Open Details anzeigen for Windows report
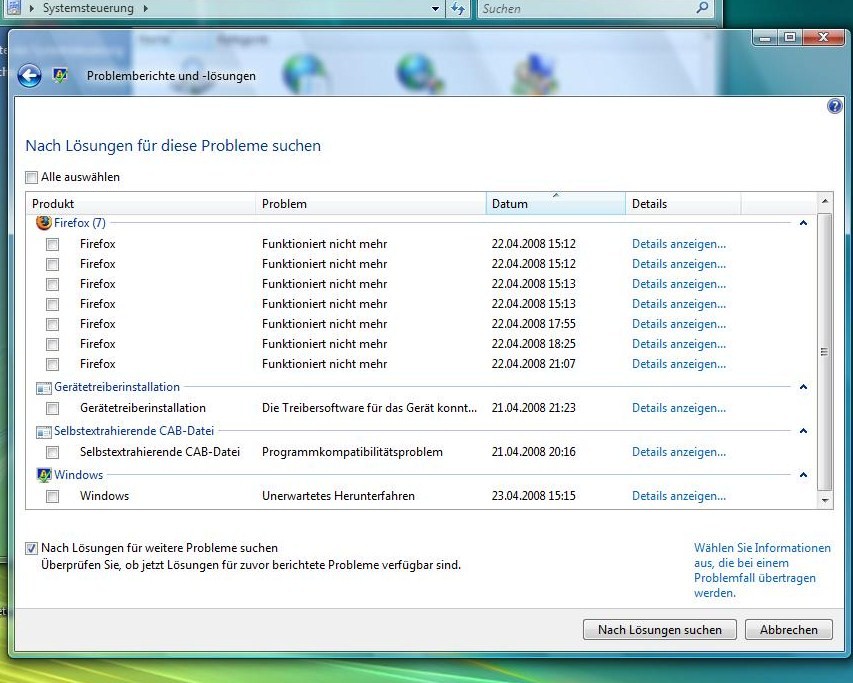Image resolution: width=853 pixels, height=683 pixels. (x=678, y=496)
